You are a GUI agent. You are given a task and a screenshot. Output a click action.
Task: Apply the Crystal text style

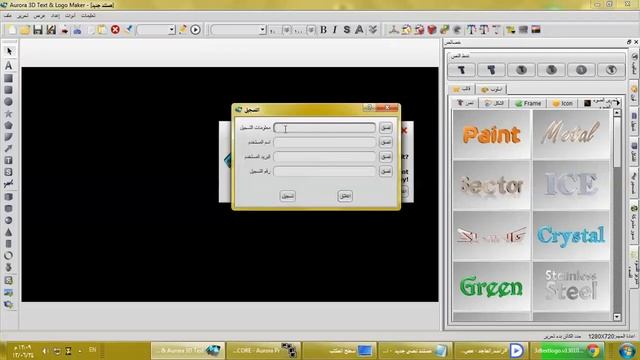571,236
